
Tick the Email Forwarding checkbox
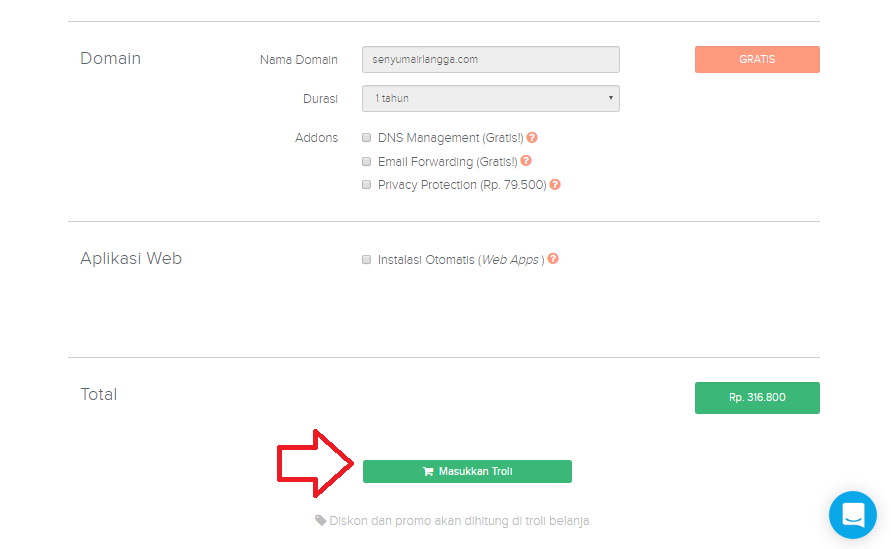coord(367,161)
